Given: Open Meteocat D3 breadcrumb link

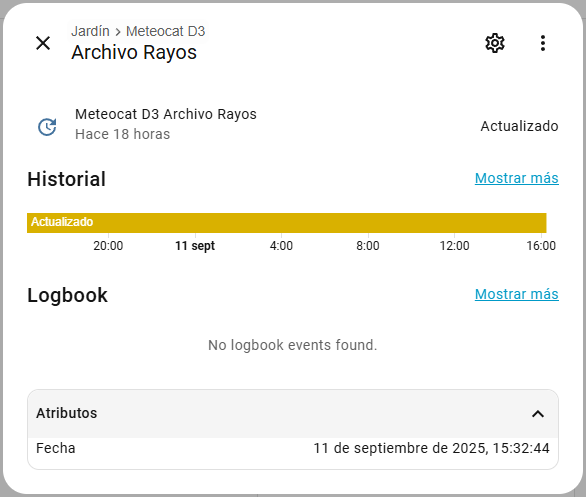Looking at the screenshot, I should (166, 31).
